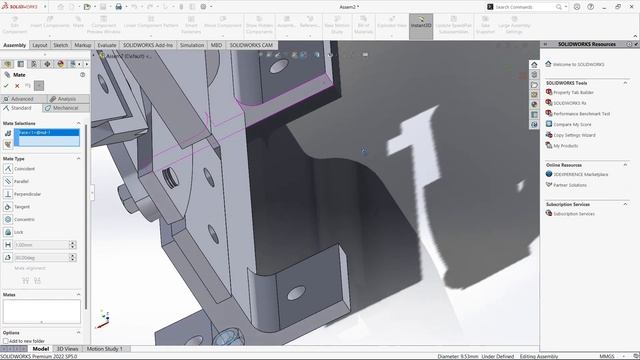Cancel the mate with the red X
Image resolution: width=640 pixels, height=360 pixels.
click(17, 86)
